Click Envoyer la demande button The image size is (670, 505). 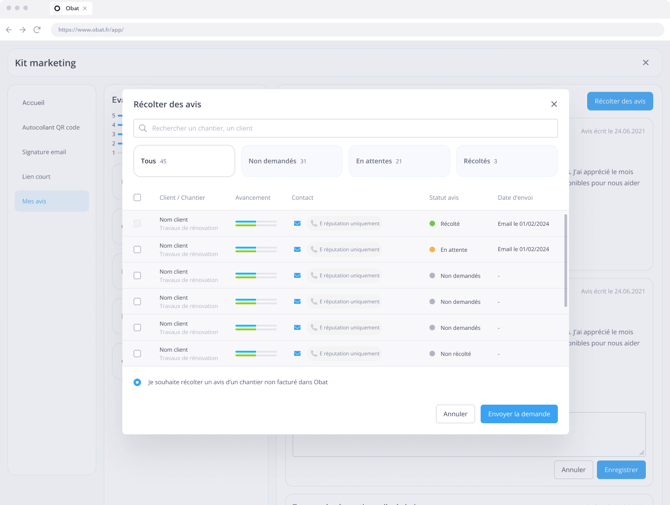pos(519,414)
